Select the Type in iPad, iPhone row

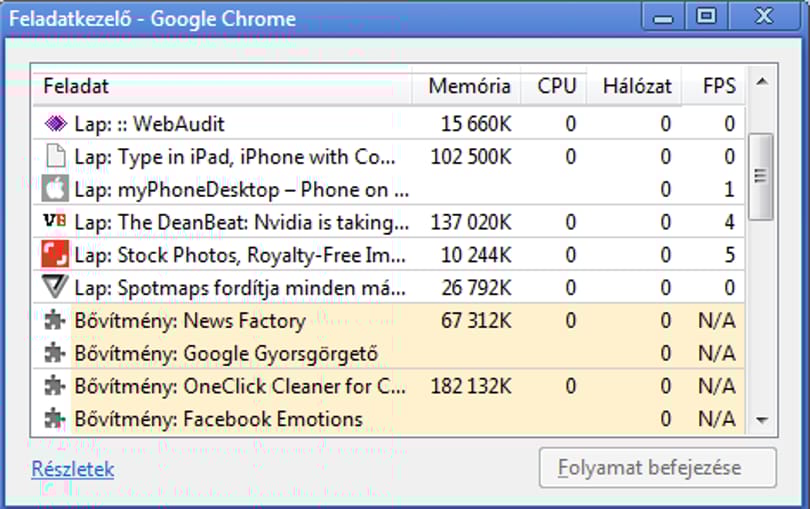pos(389,157)
